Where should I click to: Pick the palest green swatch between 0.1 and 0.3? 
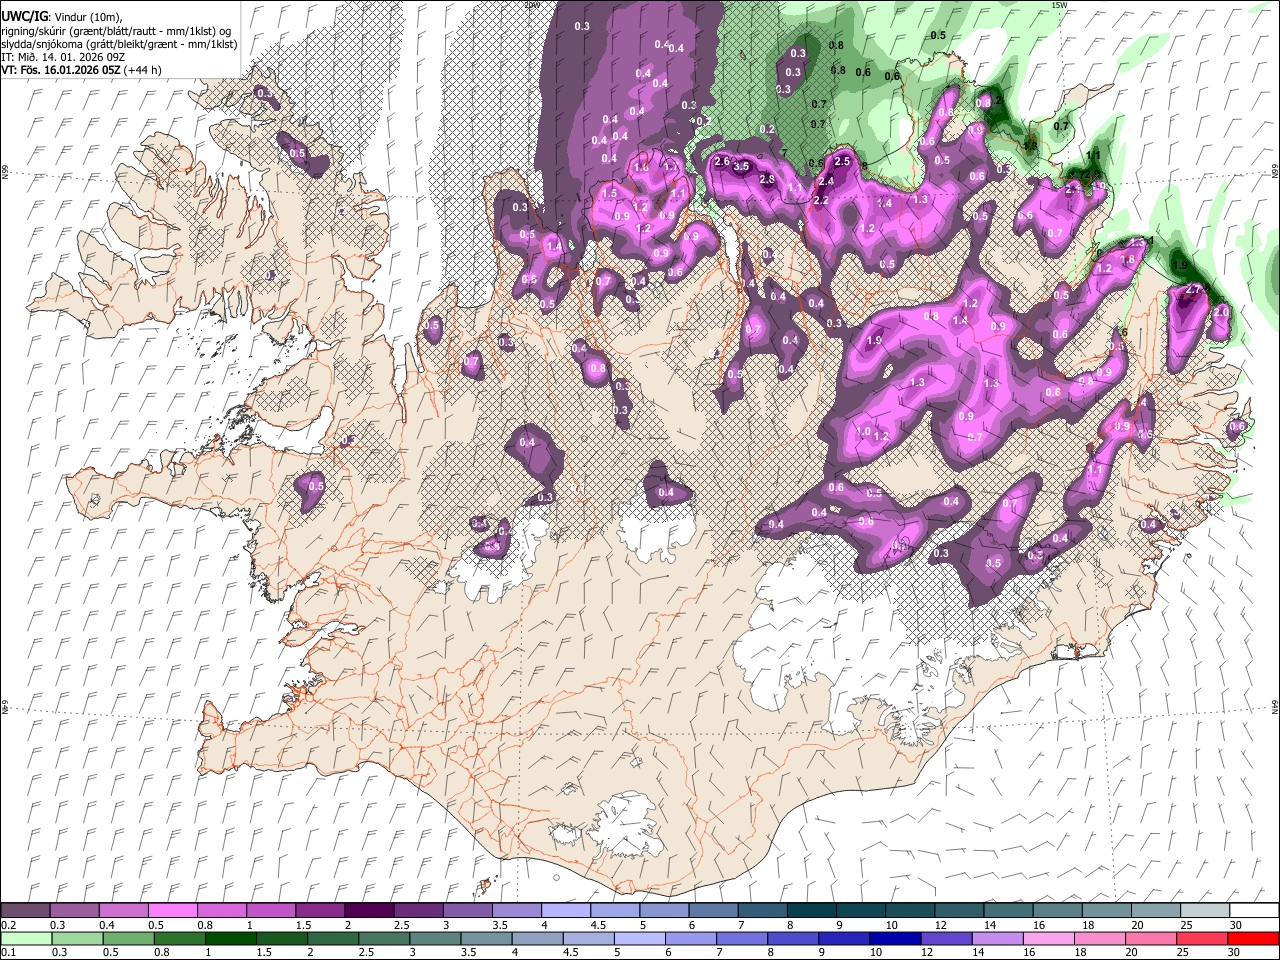pos(27,939)
